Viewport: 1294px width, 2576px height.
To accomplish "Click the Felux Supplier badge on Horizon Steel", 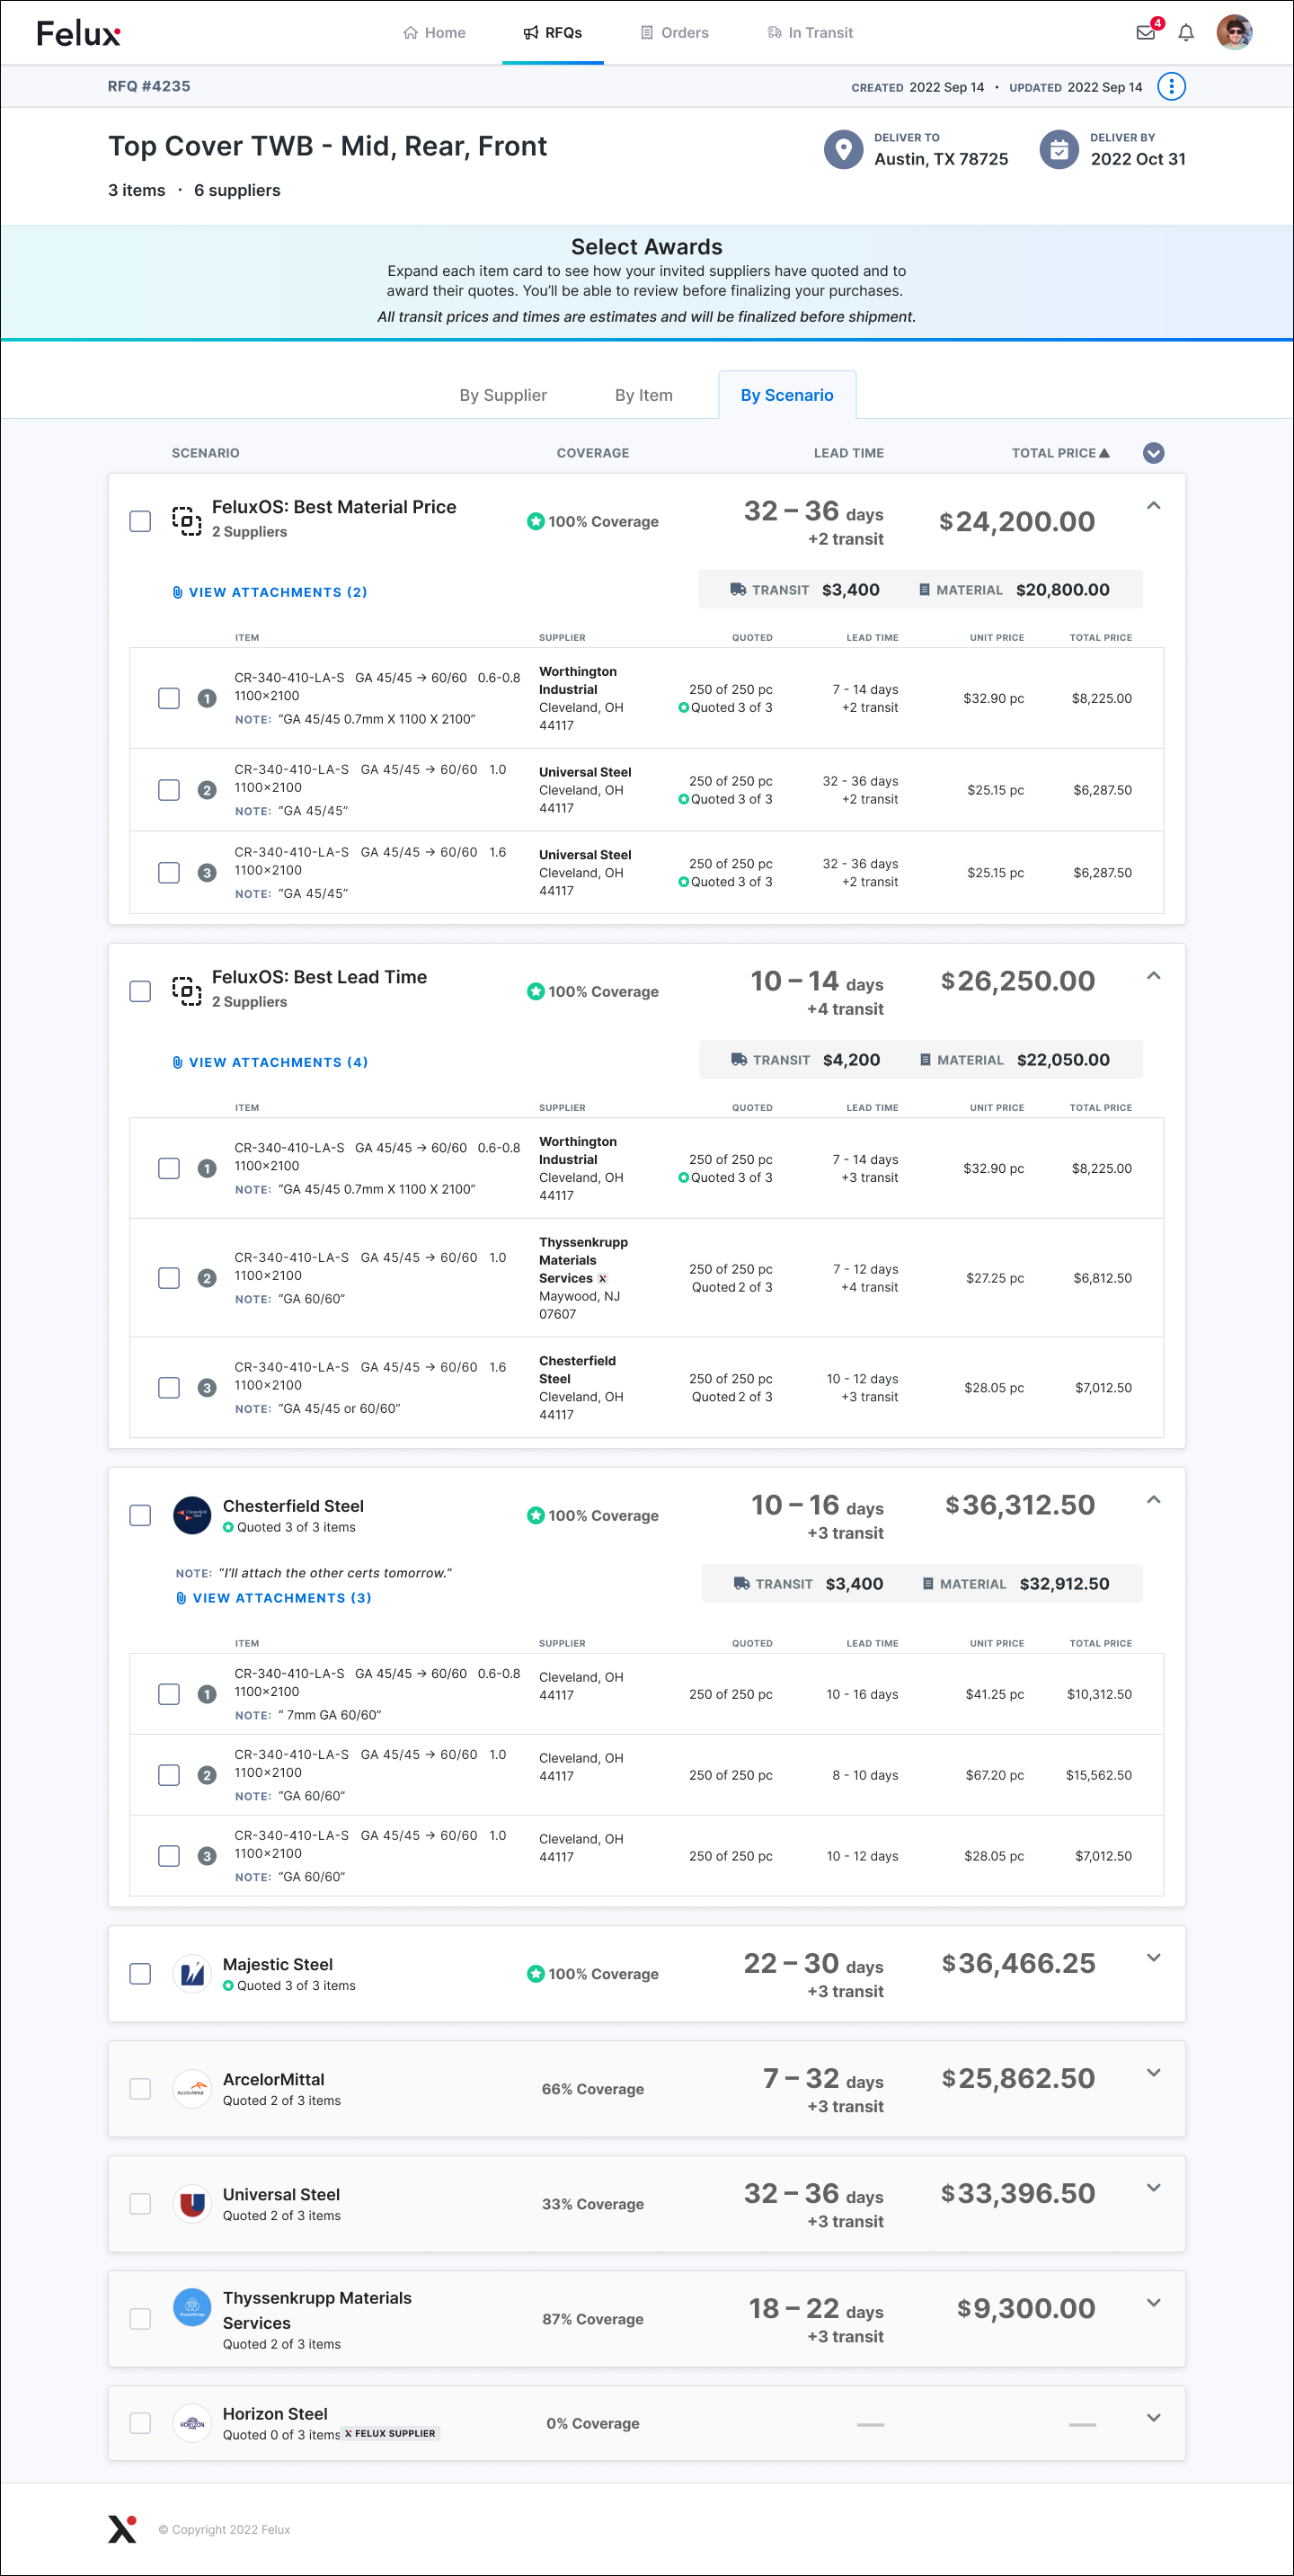I will click(392, 2434).
